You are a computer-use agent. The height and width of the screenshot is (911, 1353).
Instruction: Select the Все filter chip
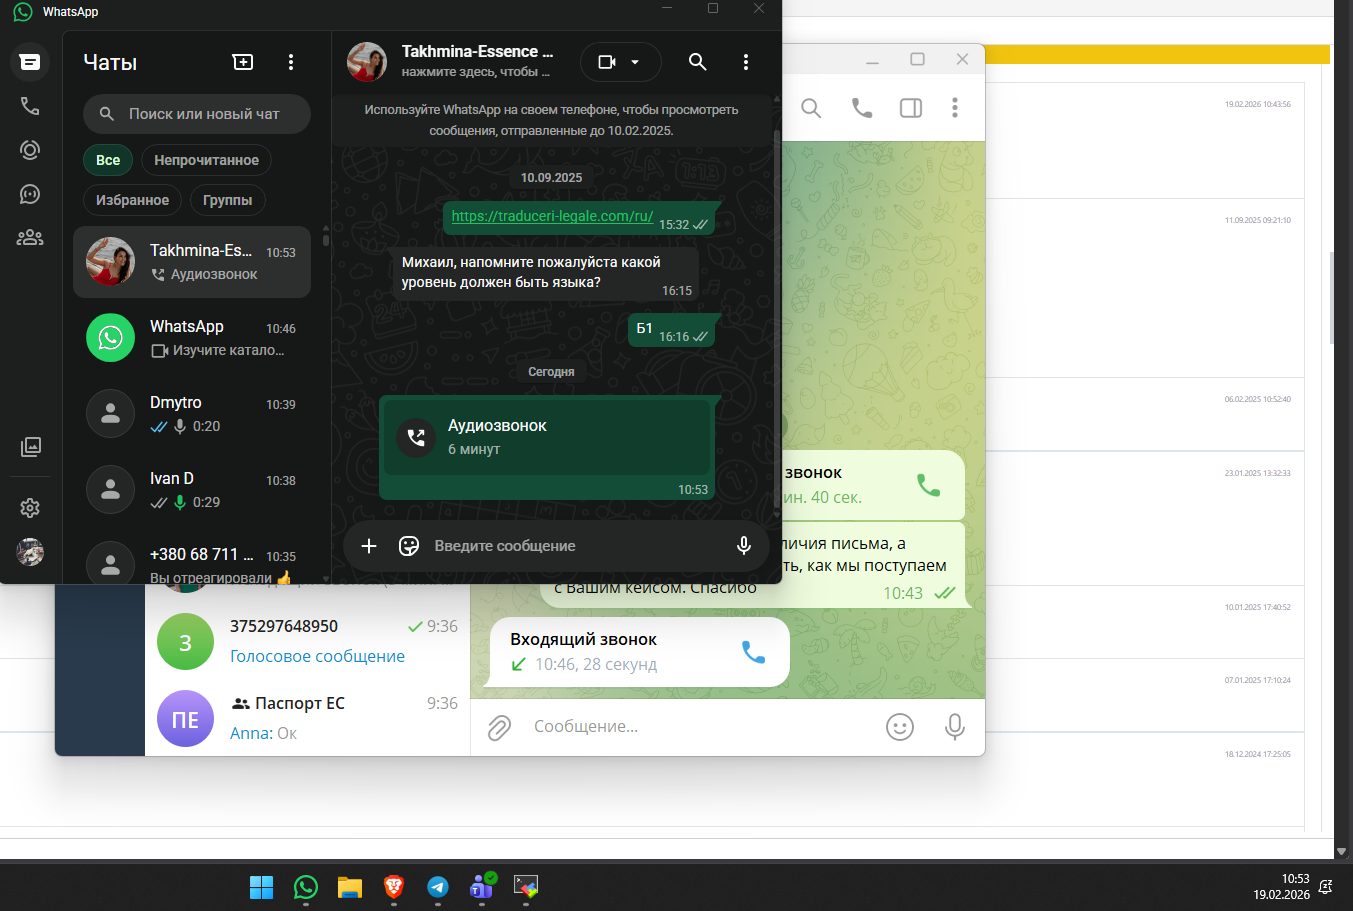click(108, 160)
